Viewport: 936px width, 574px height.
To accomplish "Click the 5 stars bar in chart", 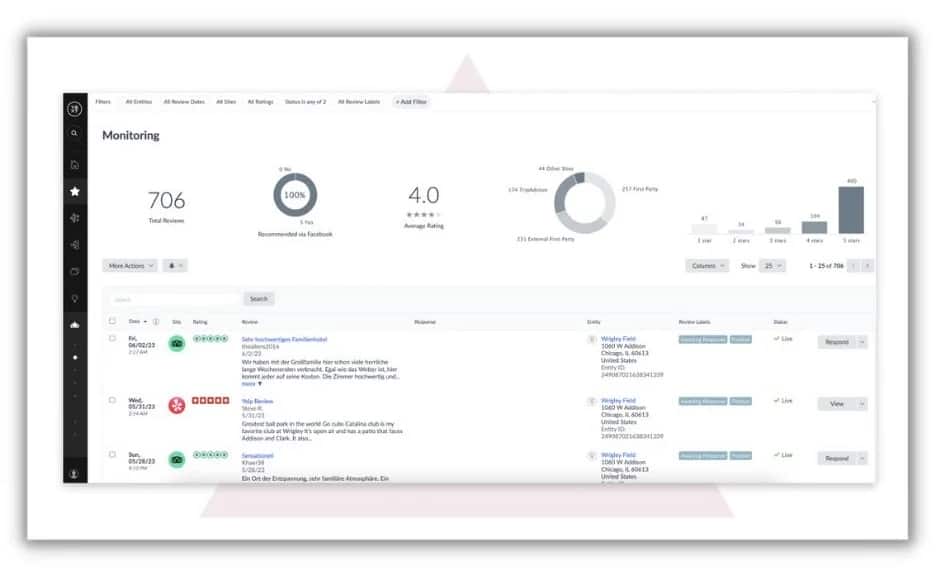I will pyautogui.click(x=851, y=210).
